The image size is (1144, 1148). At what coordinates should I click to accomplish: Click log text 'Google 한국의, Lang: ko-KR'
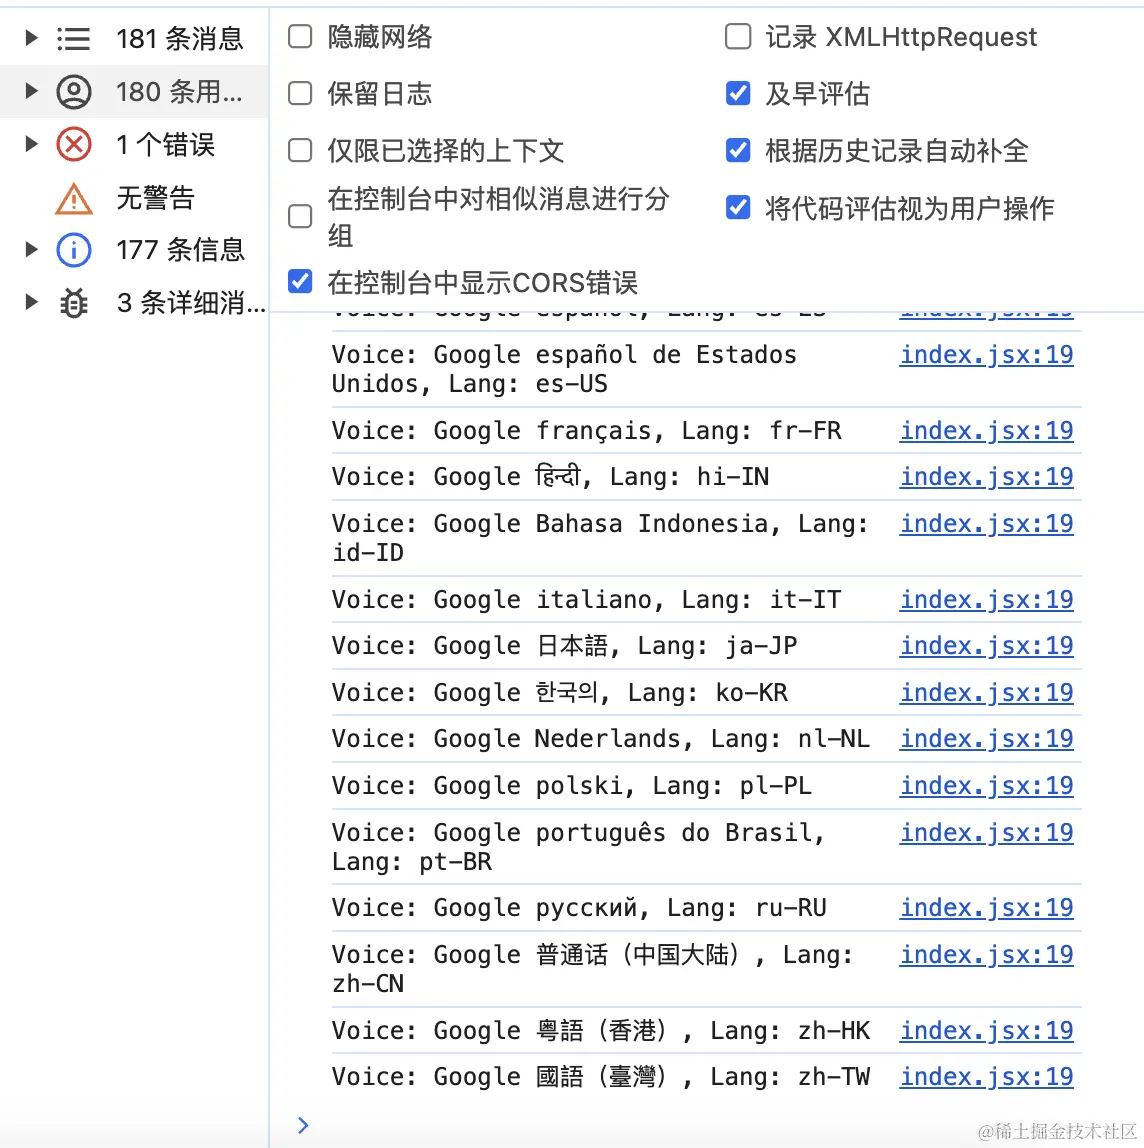coord(611,693)
